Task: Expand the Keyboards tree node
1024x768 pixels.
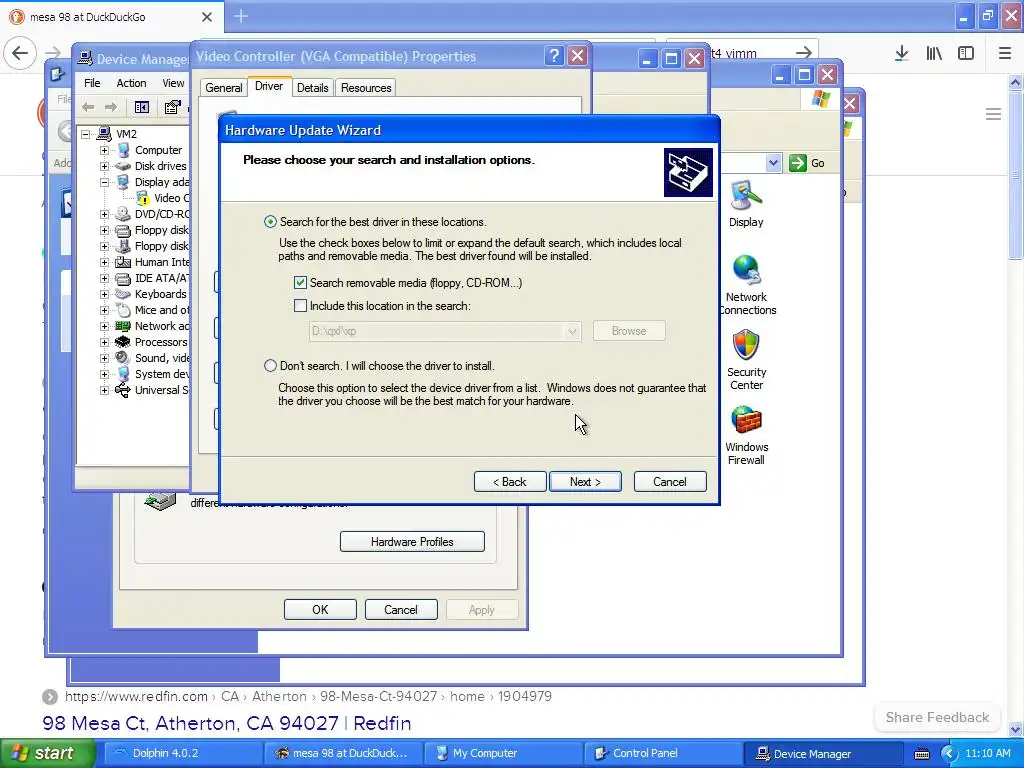Action: (104, 294)
